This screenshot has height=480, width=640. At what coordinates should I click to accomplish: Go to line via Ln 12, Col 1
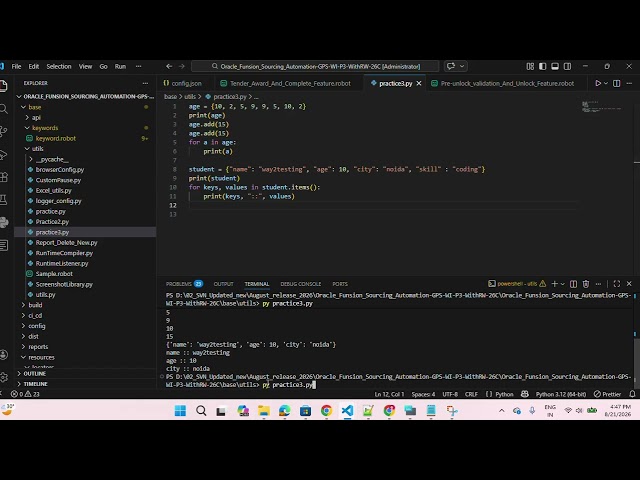tap(389, 394)
